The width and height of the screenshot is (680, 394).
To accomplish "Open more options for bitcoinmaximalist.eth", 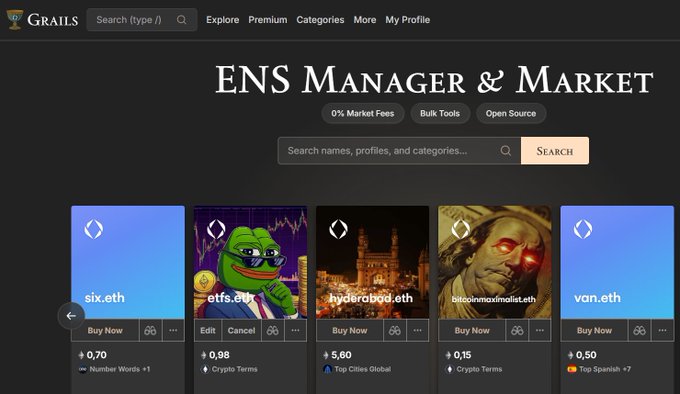I will click(540, 331).
